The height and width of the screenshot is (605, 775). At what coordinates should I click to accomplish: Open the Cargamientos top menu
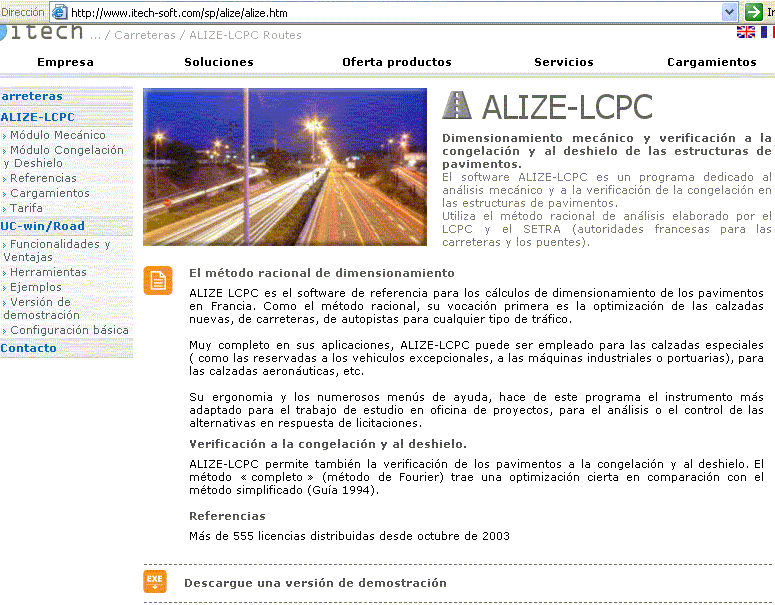[712, 62]
